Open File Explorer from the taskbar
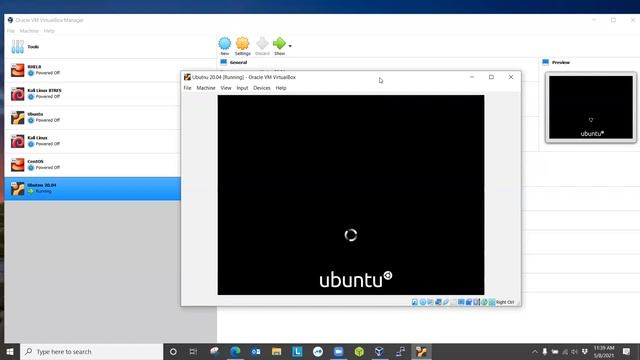 click(276, 351)
